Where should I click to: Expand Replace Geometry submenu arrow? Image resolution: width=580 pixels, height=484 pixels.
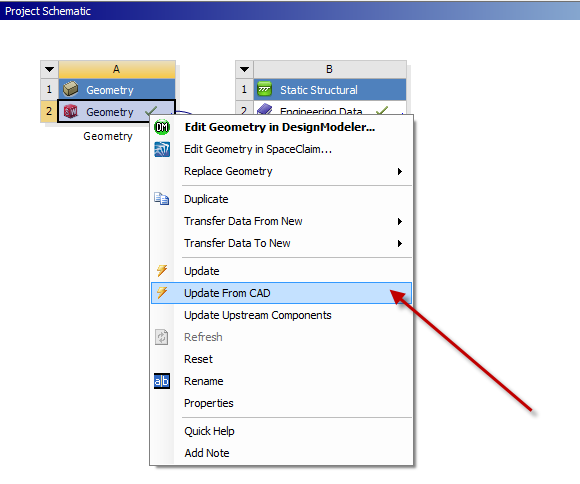click(399, 171)
